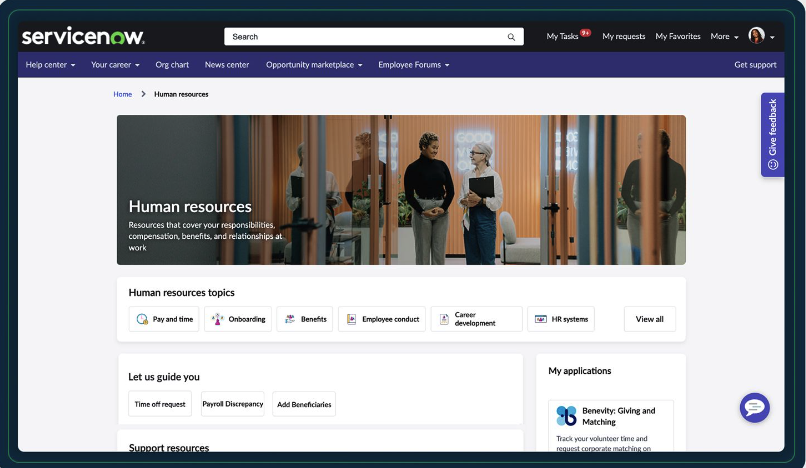Screen dimensions: 806x468
Task: Select the Pay and time topic
Action: tap(164, 319)
